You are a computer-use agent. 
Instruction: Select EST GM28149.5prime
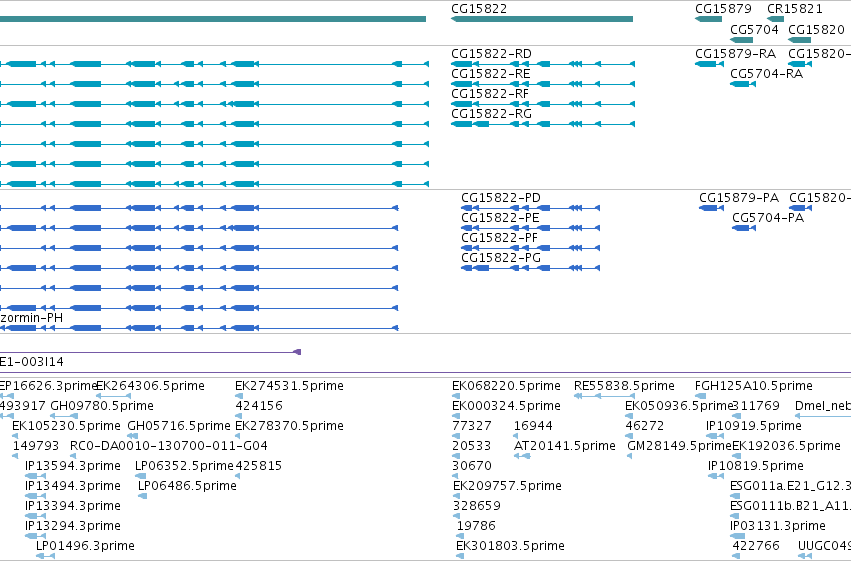pyautogui.click(x=679, y=446)
